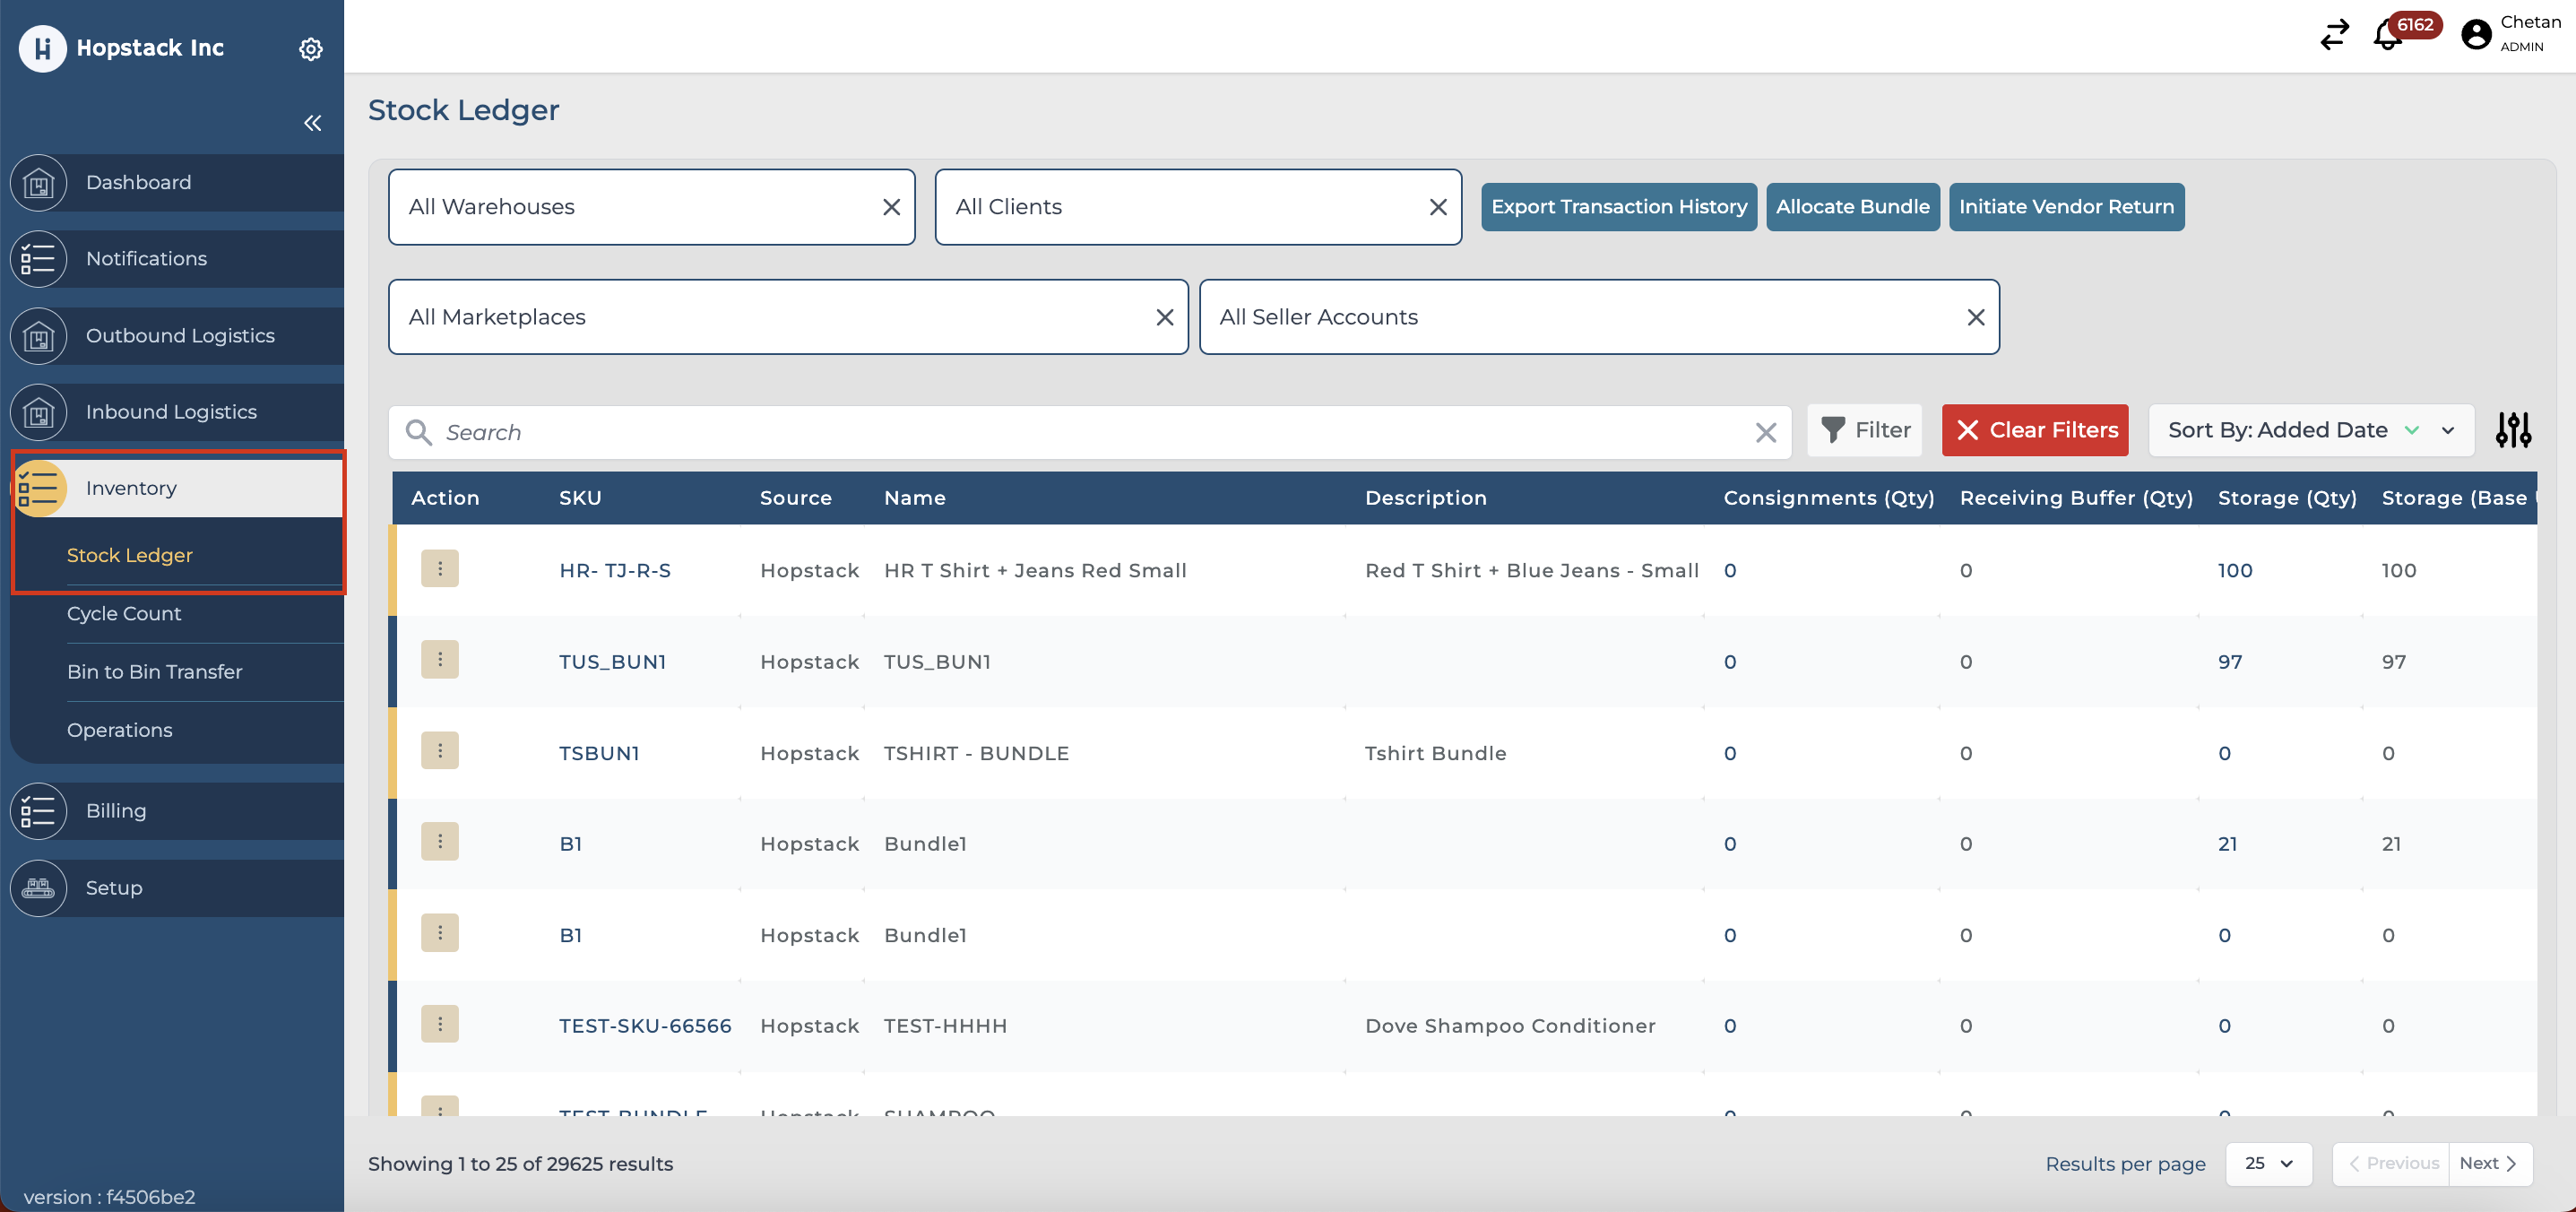
Task: Toggle sort direction green arrow
Action: coord(2411,430)
